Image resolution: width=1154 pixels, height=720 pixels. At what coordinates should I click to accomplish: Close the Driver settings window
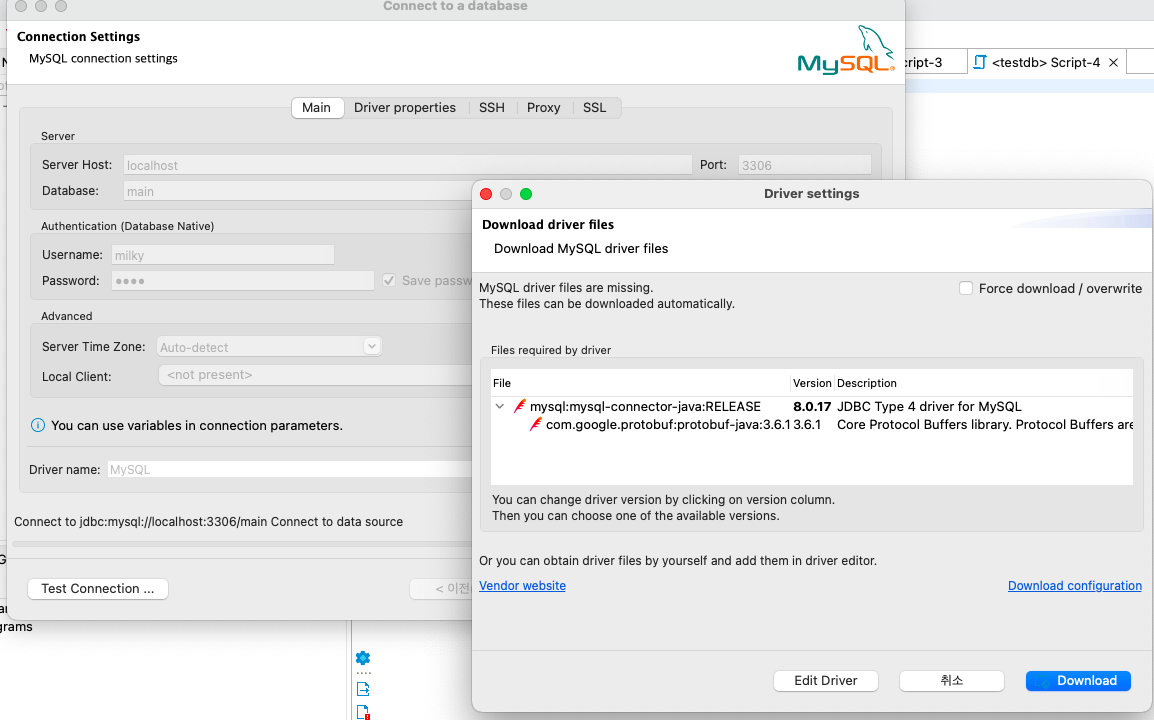pyautogui.click(x=486, y=194)
